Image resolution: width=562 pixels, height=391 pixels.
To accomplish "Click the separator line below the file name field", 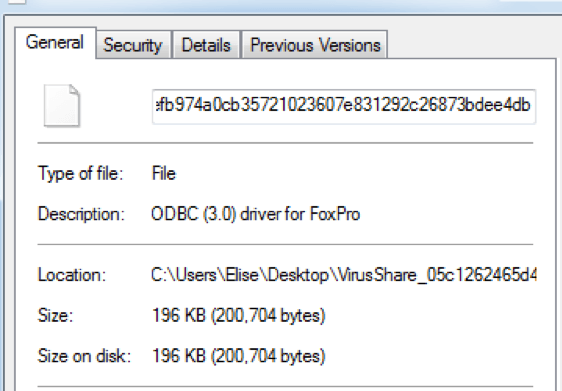I will (x=285, y=143).
